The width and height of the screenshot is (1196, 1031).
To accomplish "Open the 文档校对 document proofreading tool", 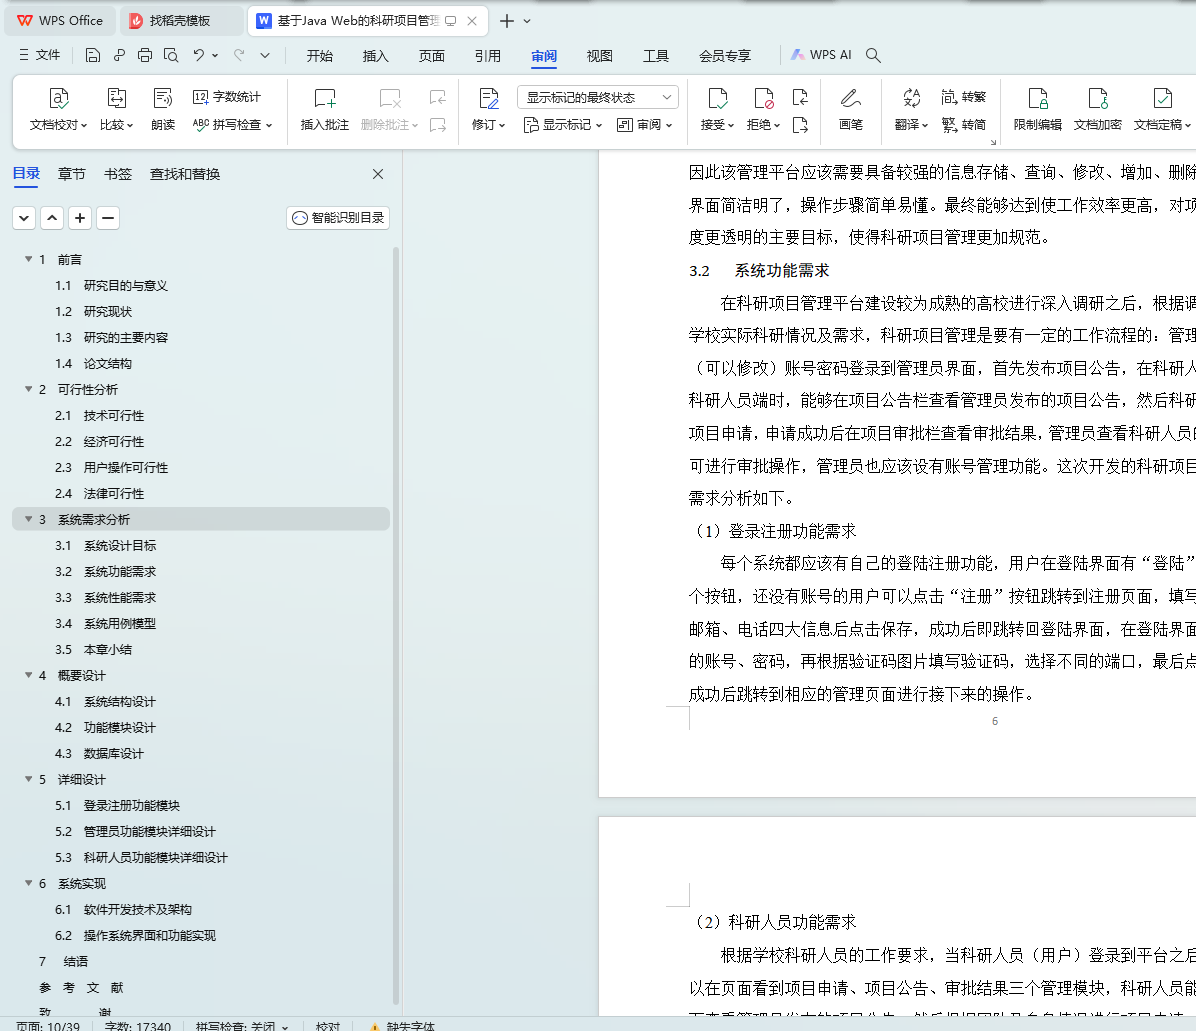I will coord(58,109).
